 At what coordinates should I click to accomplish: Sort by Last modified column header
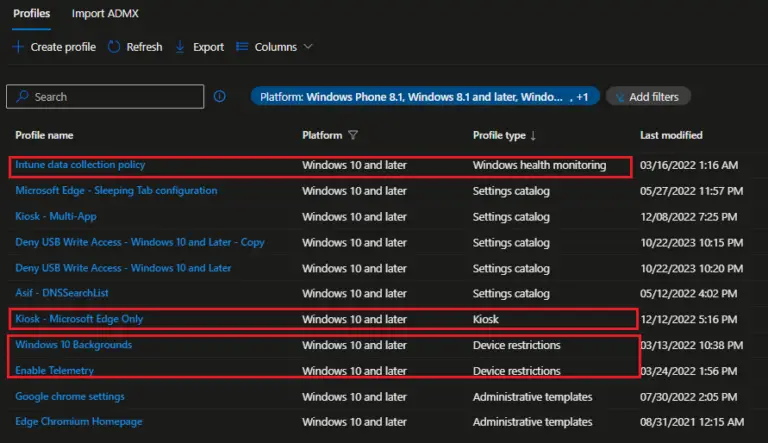(x=671, y=135)
